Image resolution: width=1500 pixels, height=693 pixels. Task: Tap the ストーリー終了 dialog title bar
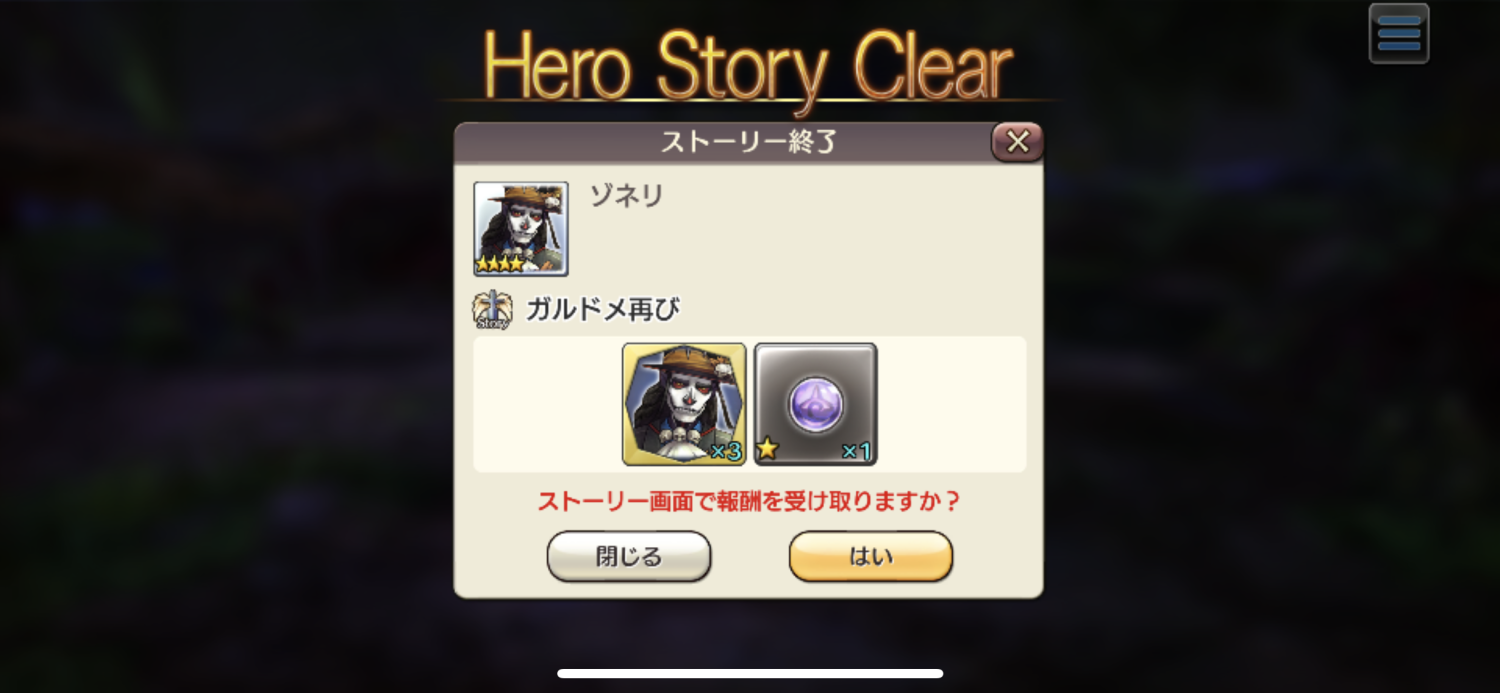[748, 143]
